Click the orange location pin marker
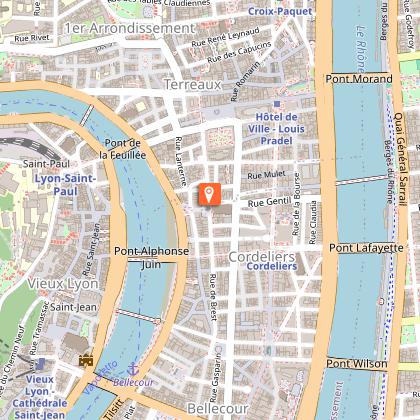The image size is (420, 420). pos(209,194)
